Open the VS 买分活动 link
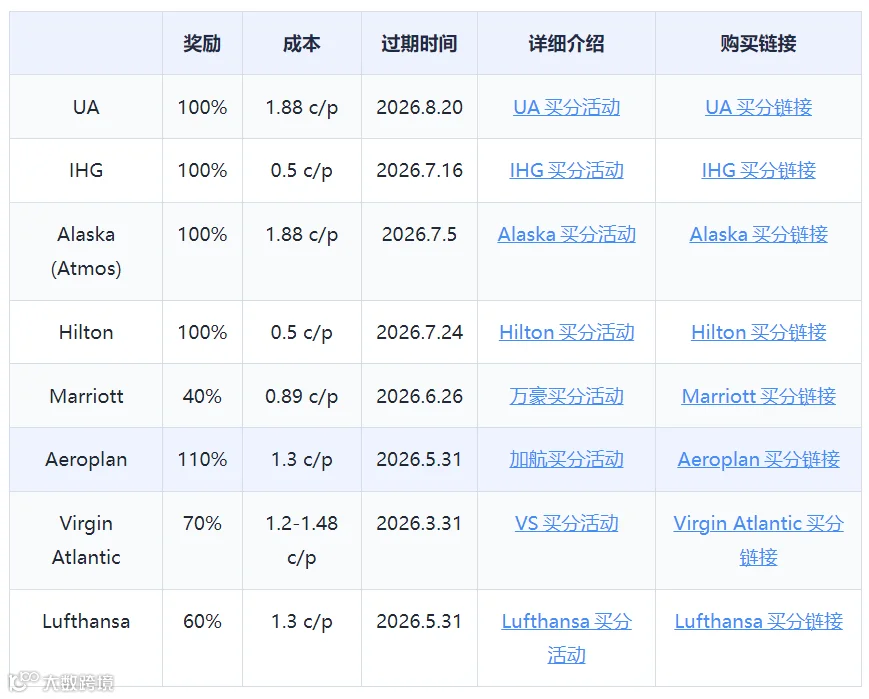Viewport: 869px width, 699px height. [x=566, y=523]
